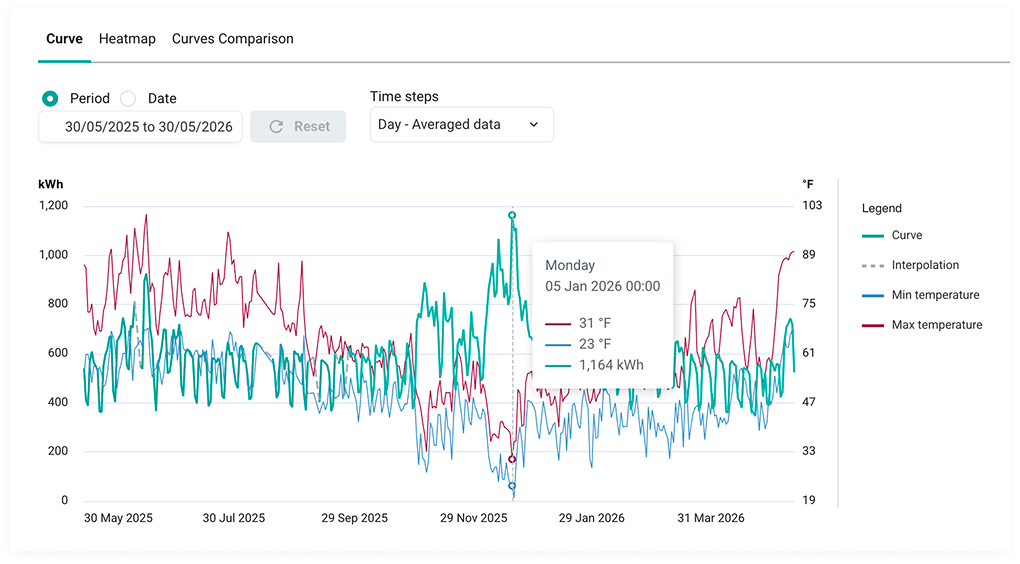
Task: Click the 1,200 kWh axis value
Action: 53,206
